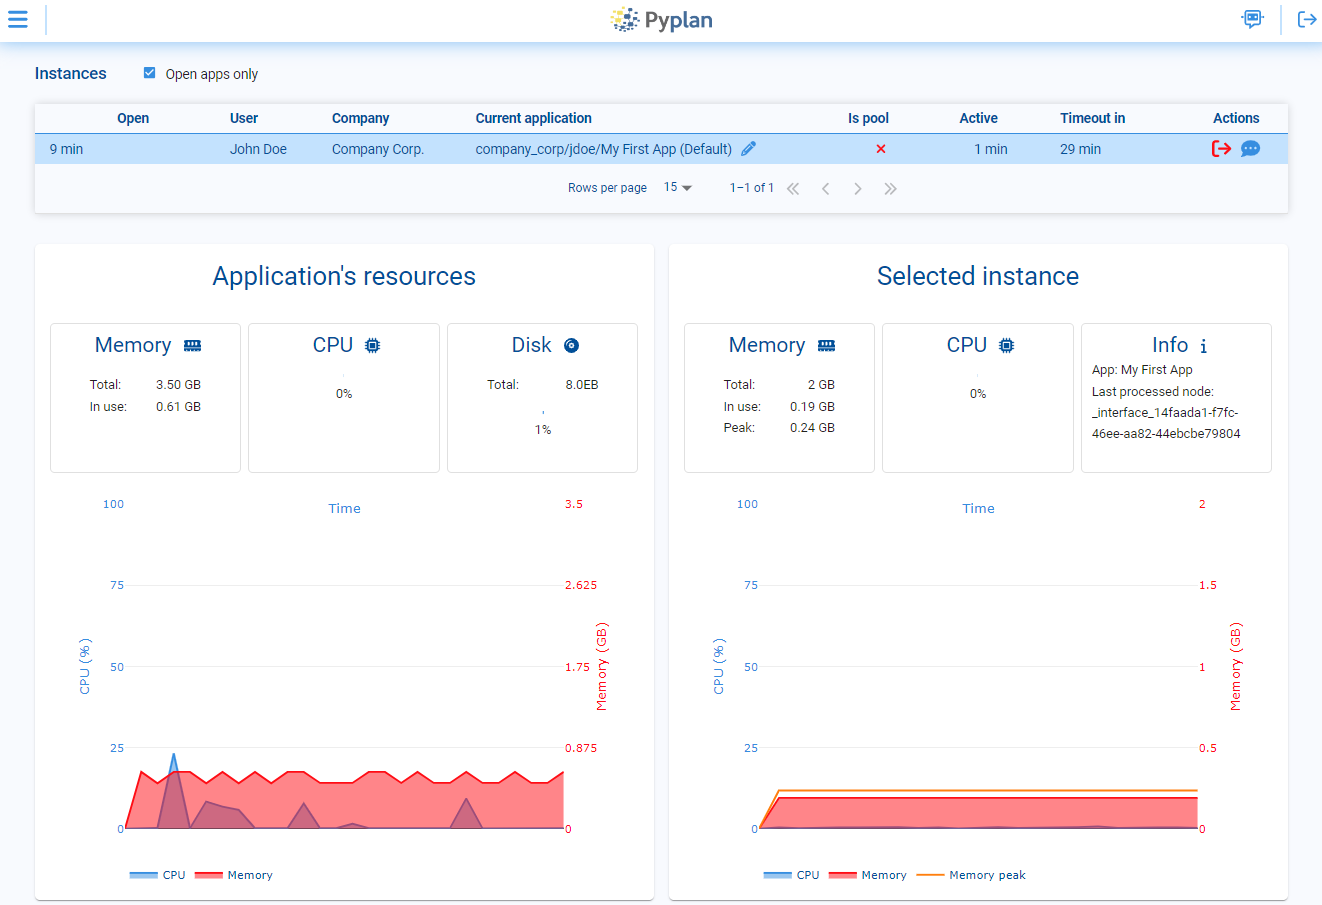This screenshot has width=1322, height=905.
Task: Click the Info icon in the Selected instance panel
Action: point(1205,345)
